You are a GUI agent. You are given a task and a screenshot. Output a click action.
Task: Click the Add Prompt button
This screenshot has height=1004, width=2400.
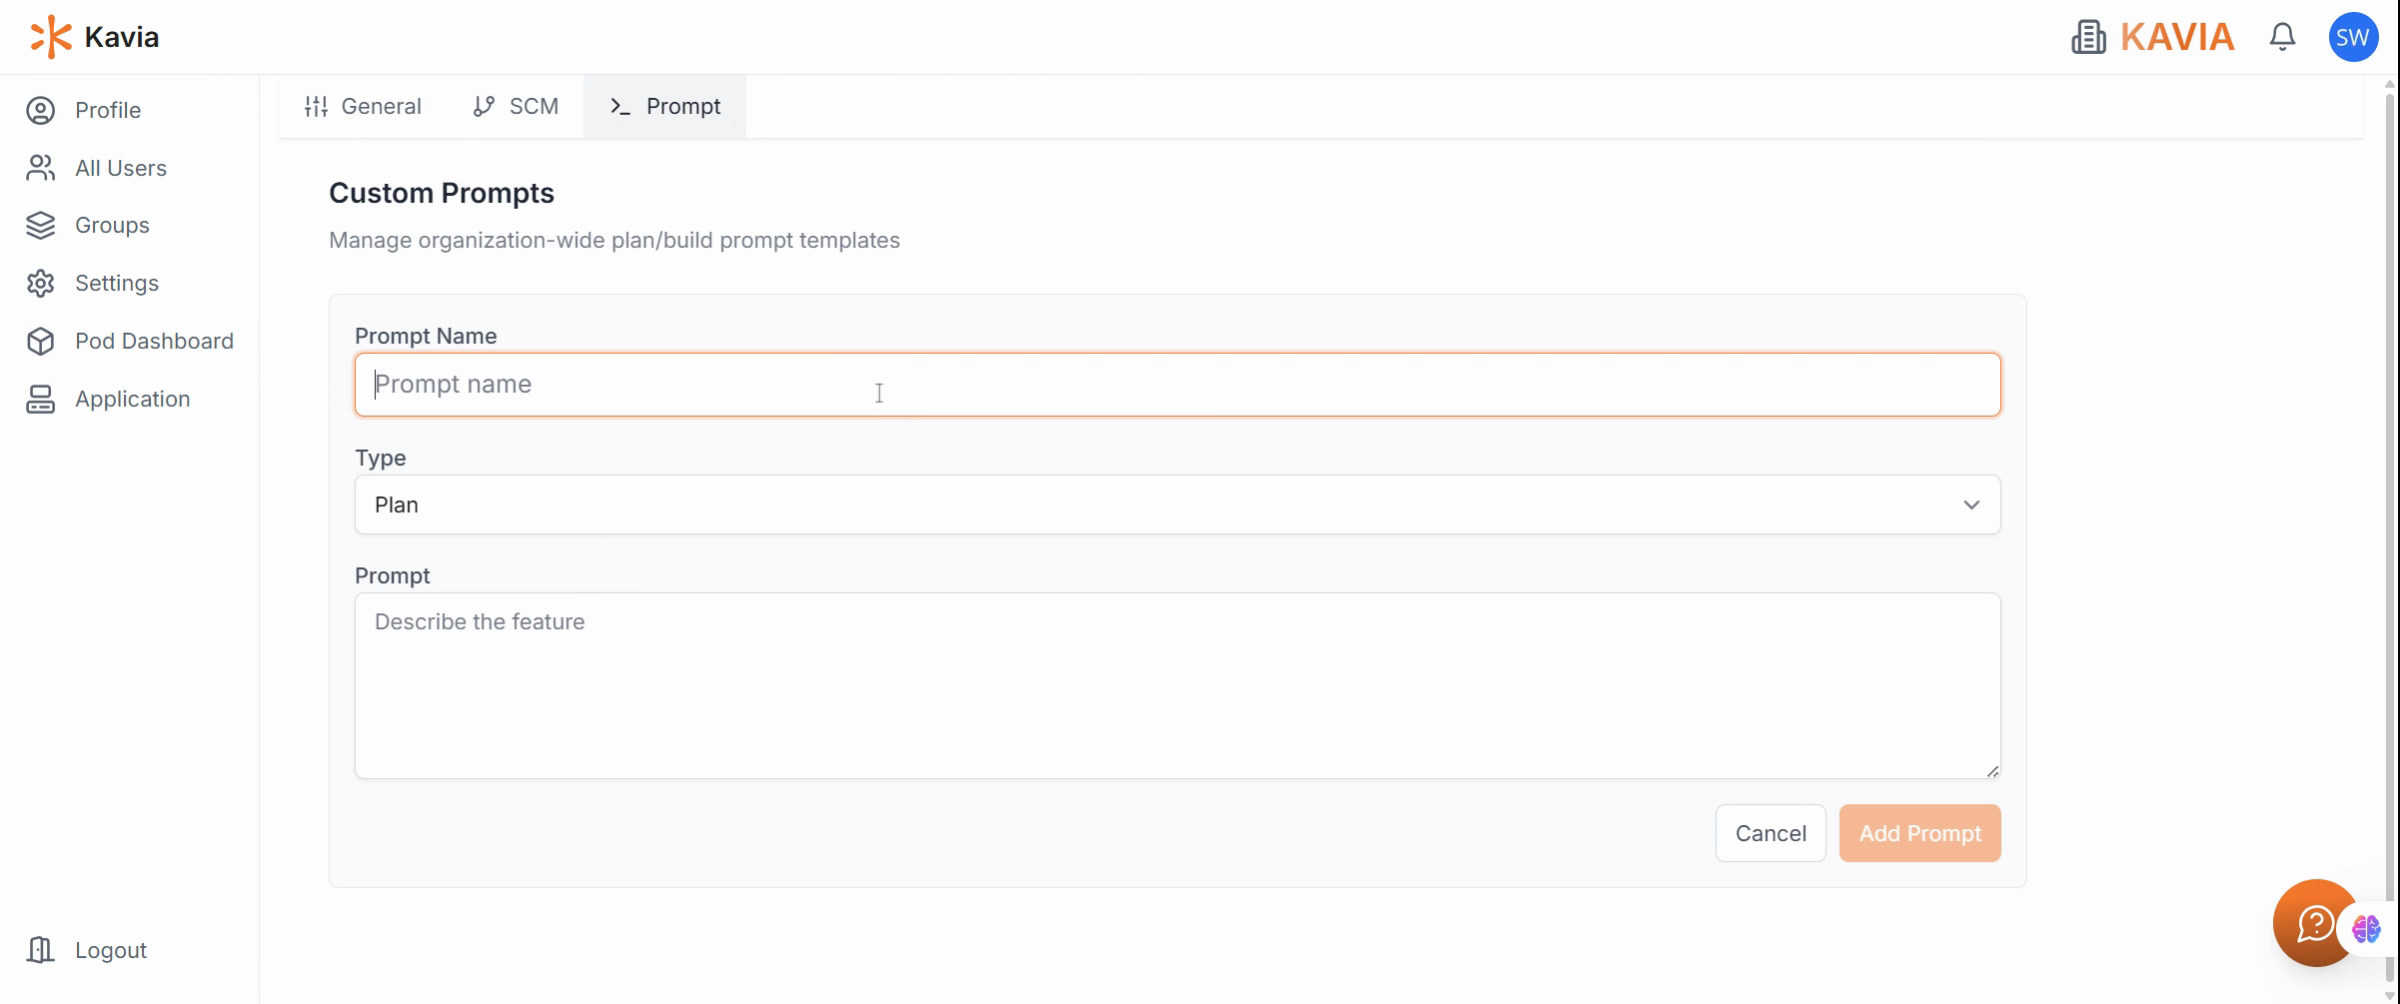click(x=1920, y=833)
